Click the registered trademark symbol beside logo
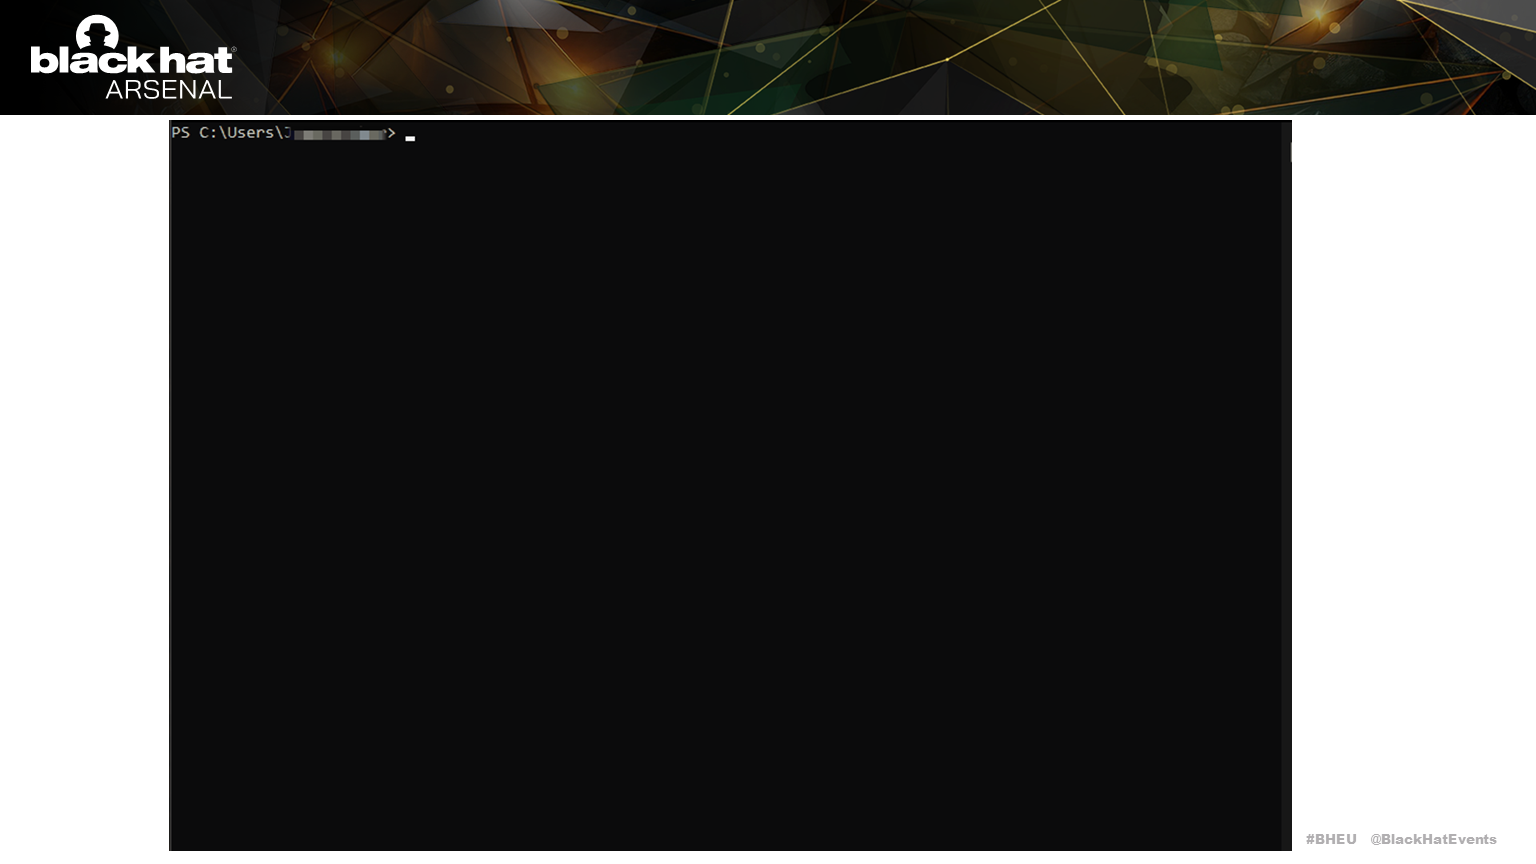This screenshot has height=864, width=1536. (x=234, y=49)
